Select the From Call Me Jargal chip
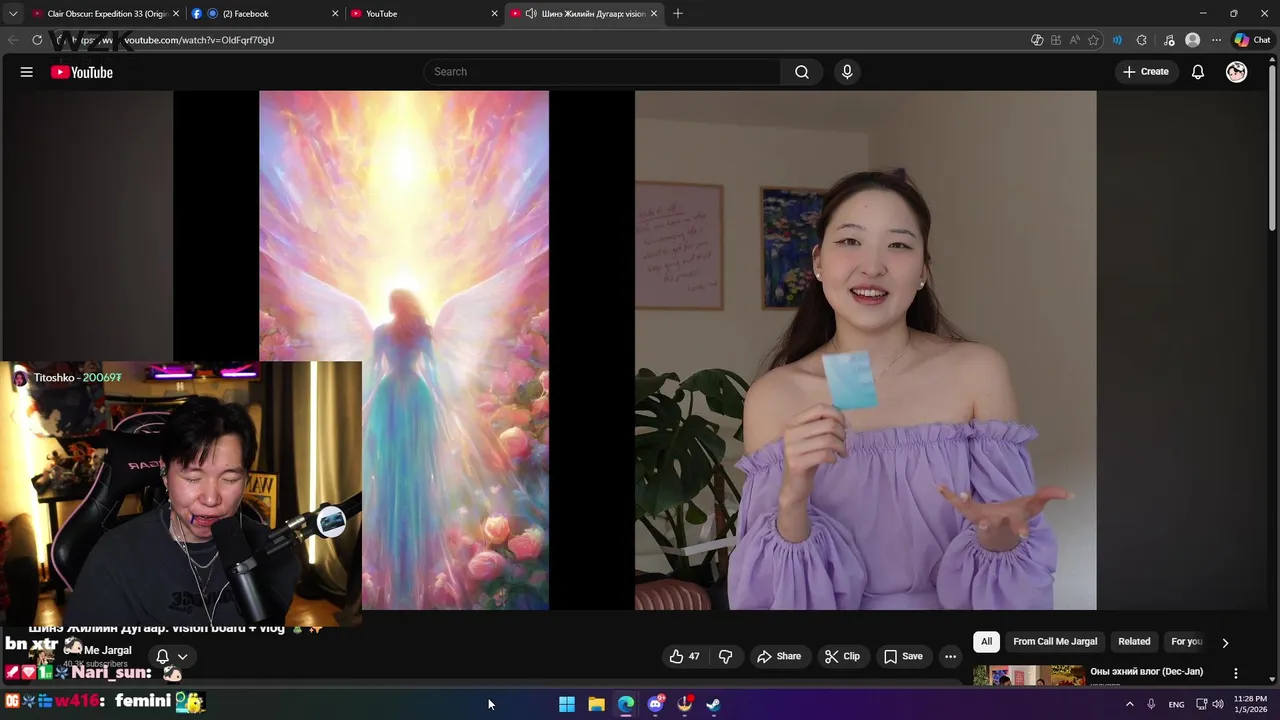 pyautogui.click(x=1055, y=642)
